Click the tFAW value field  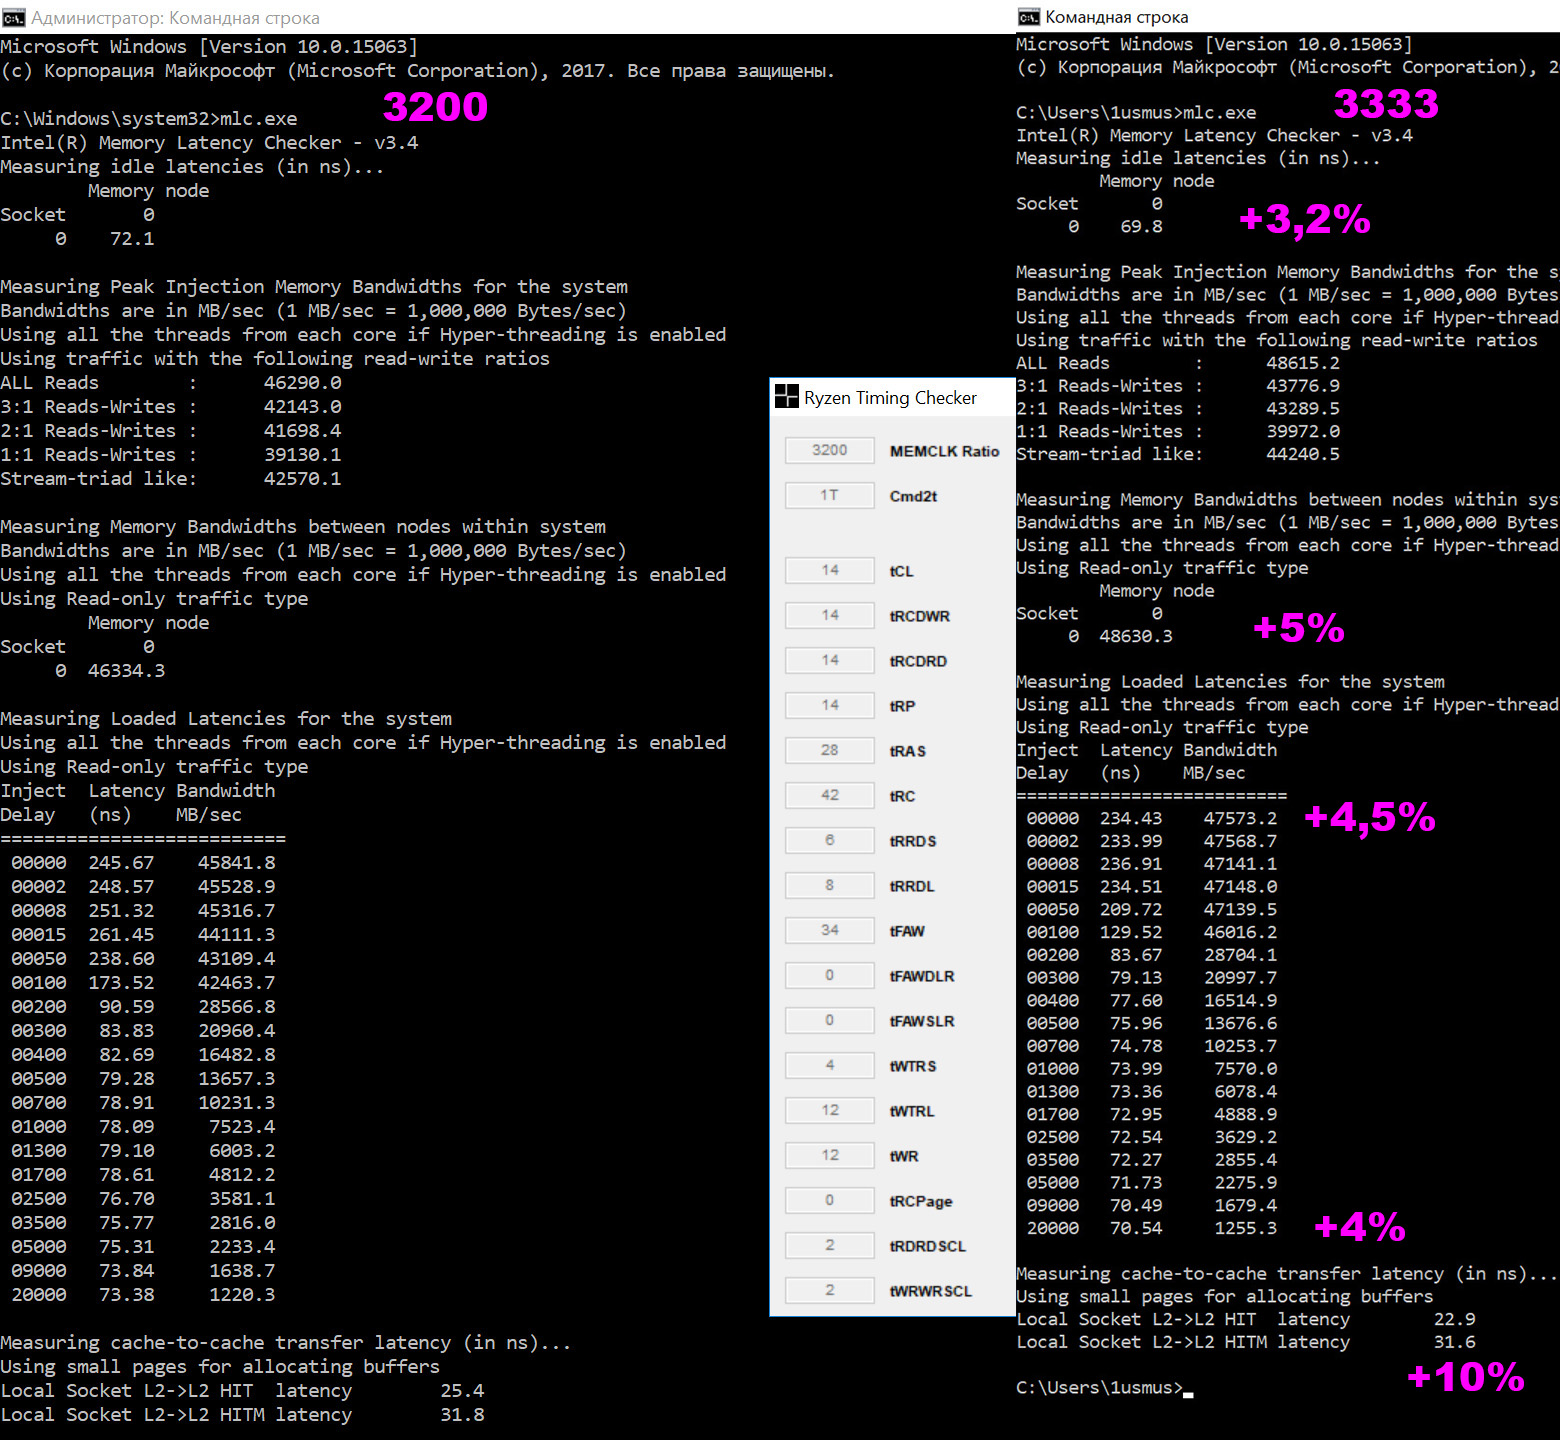(x=830, y=930)
